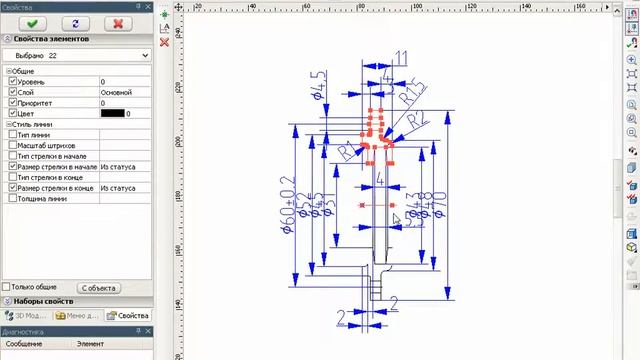The image size is (640, 360).
Task: Edit the Приоритет value field
Action: pyautogui.click(x=125, y=103)
